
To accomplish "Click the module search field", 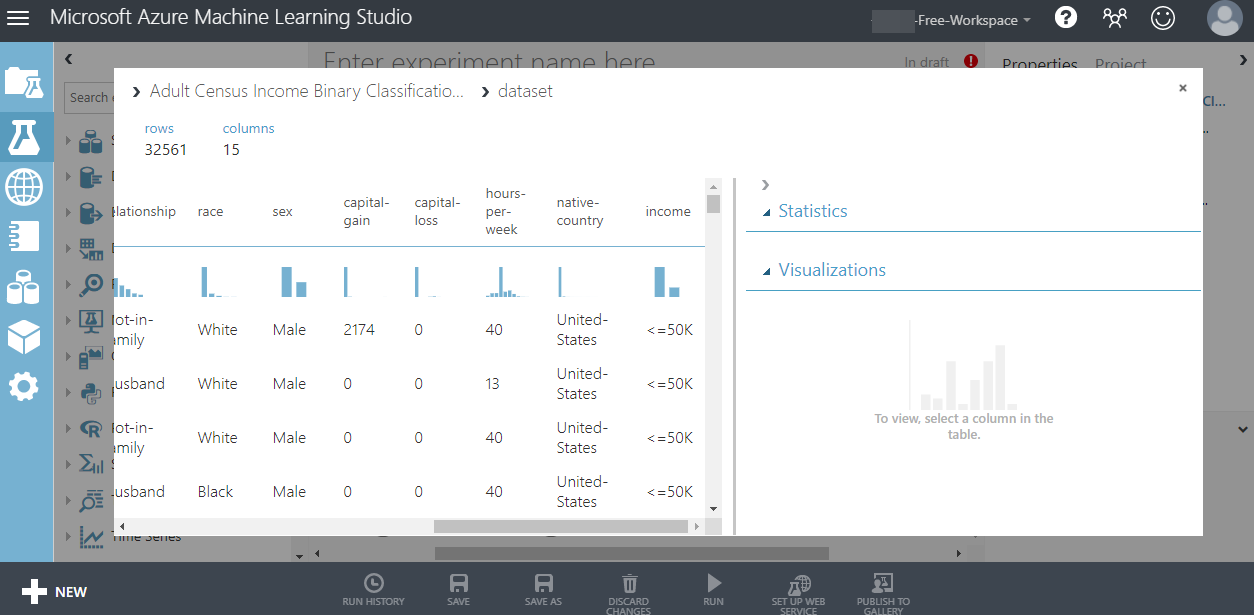I will pos(90,97).
